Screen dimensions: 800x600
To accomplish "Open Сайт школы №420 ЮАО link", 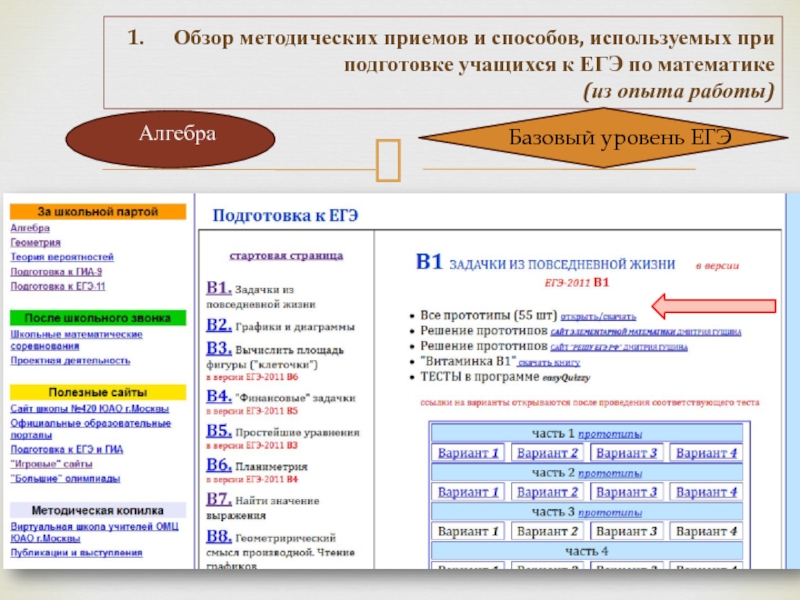I will [89, 409].
